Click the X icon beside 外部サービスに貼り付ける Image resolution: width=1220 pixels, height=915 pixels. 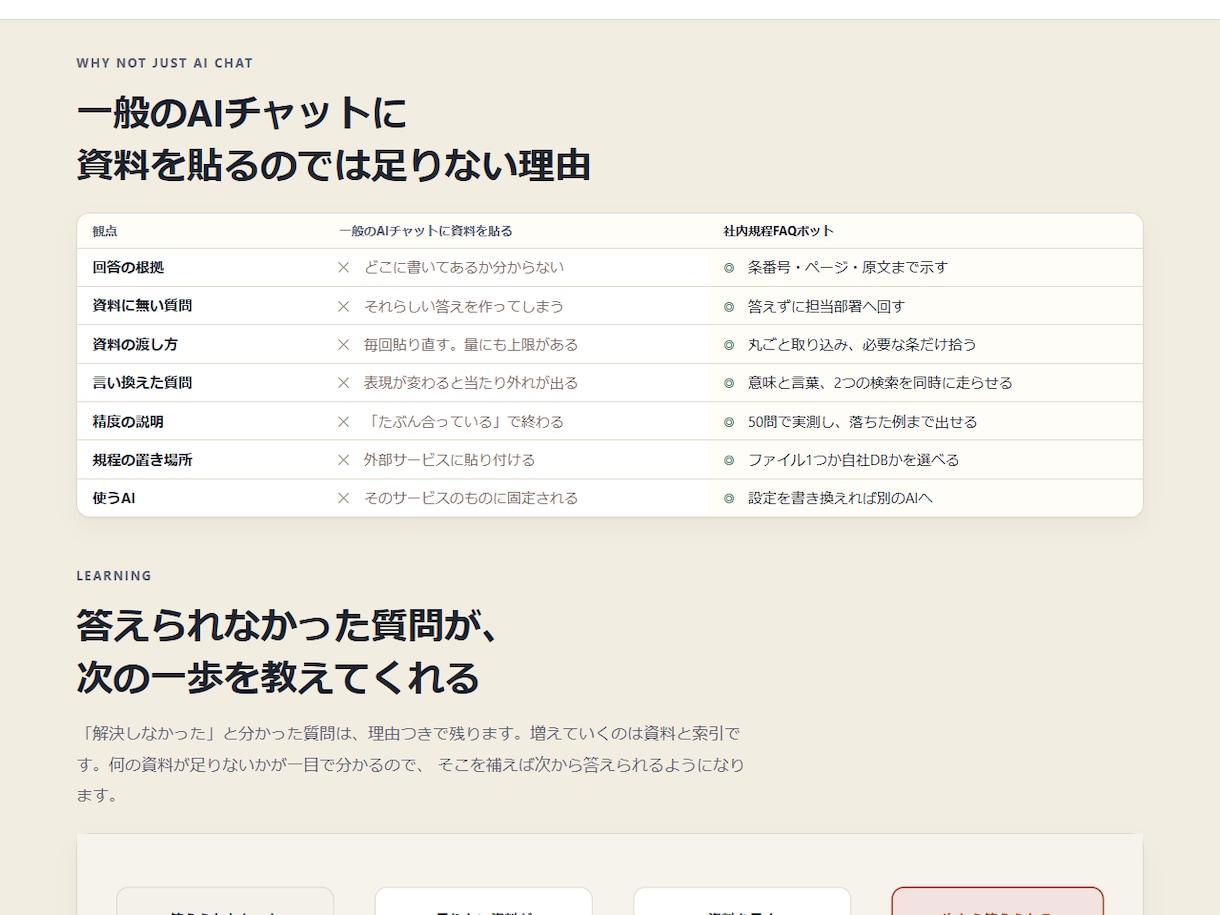click(x=343, y=460)
